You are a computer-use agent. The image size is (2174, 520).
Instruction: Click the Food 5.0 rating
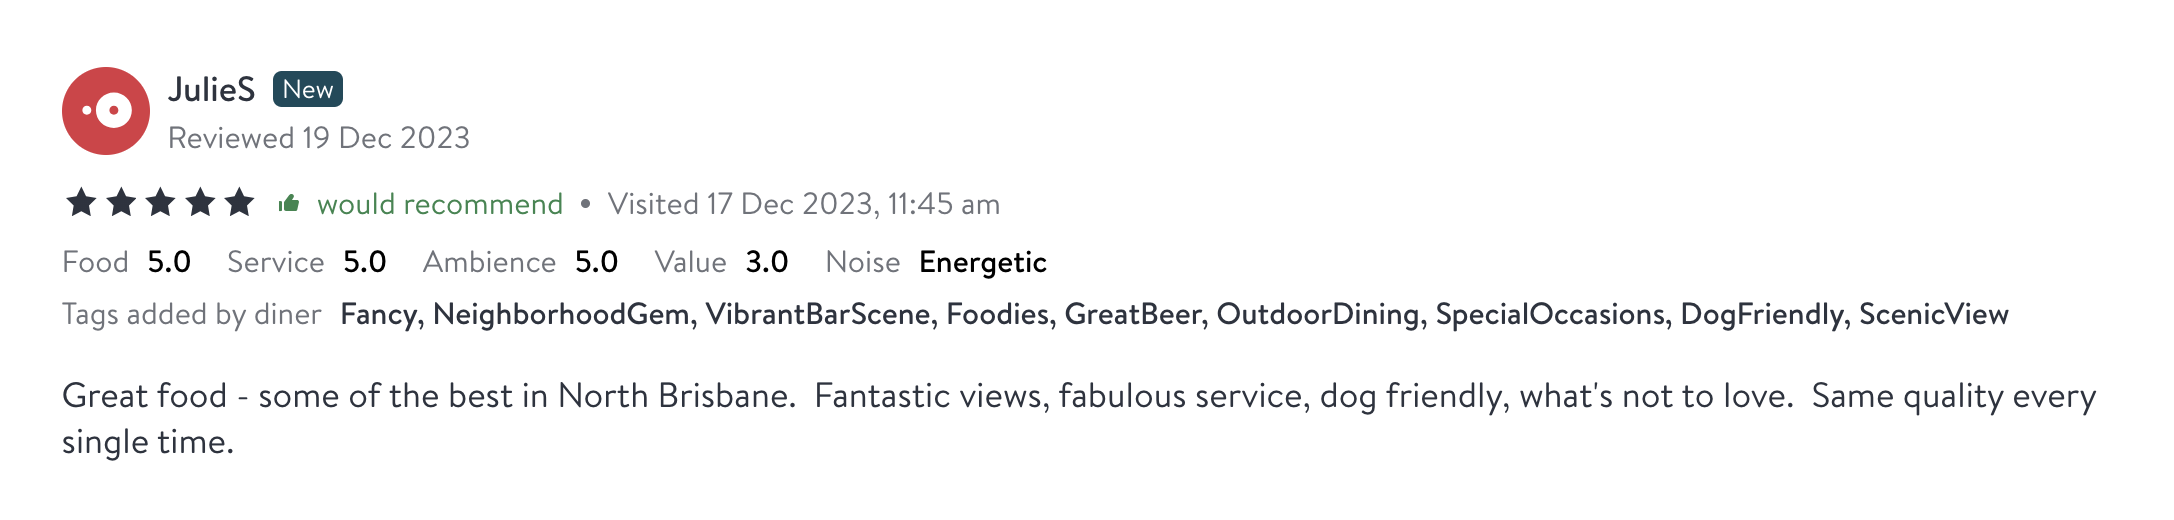(x=126, y=262)
